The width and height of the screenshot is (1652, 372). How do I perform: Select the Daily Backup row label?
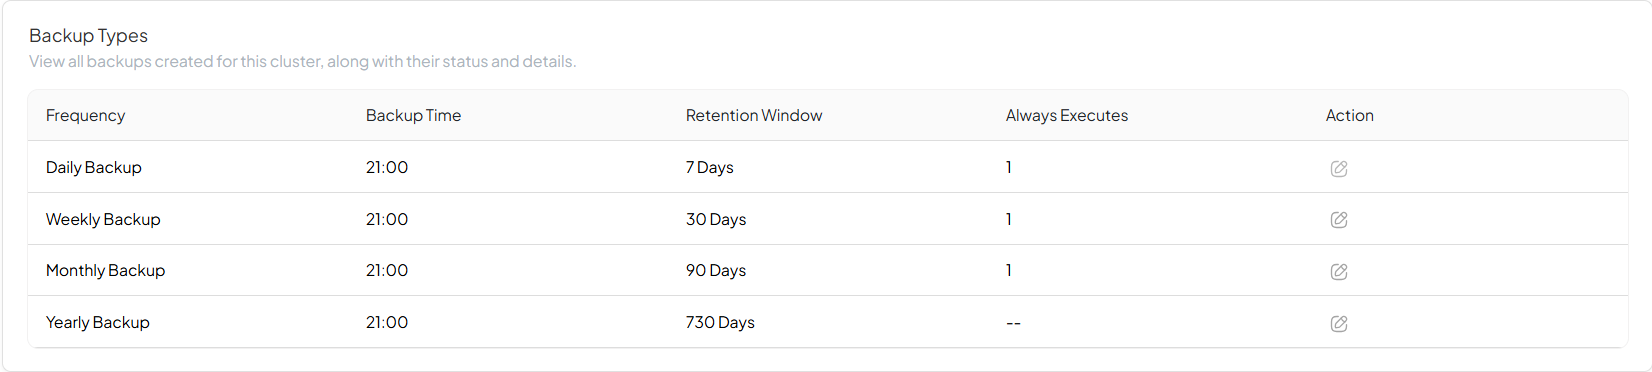94,167
